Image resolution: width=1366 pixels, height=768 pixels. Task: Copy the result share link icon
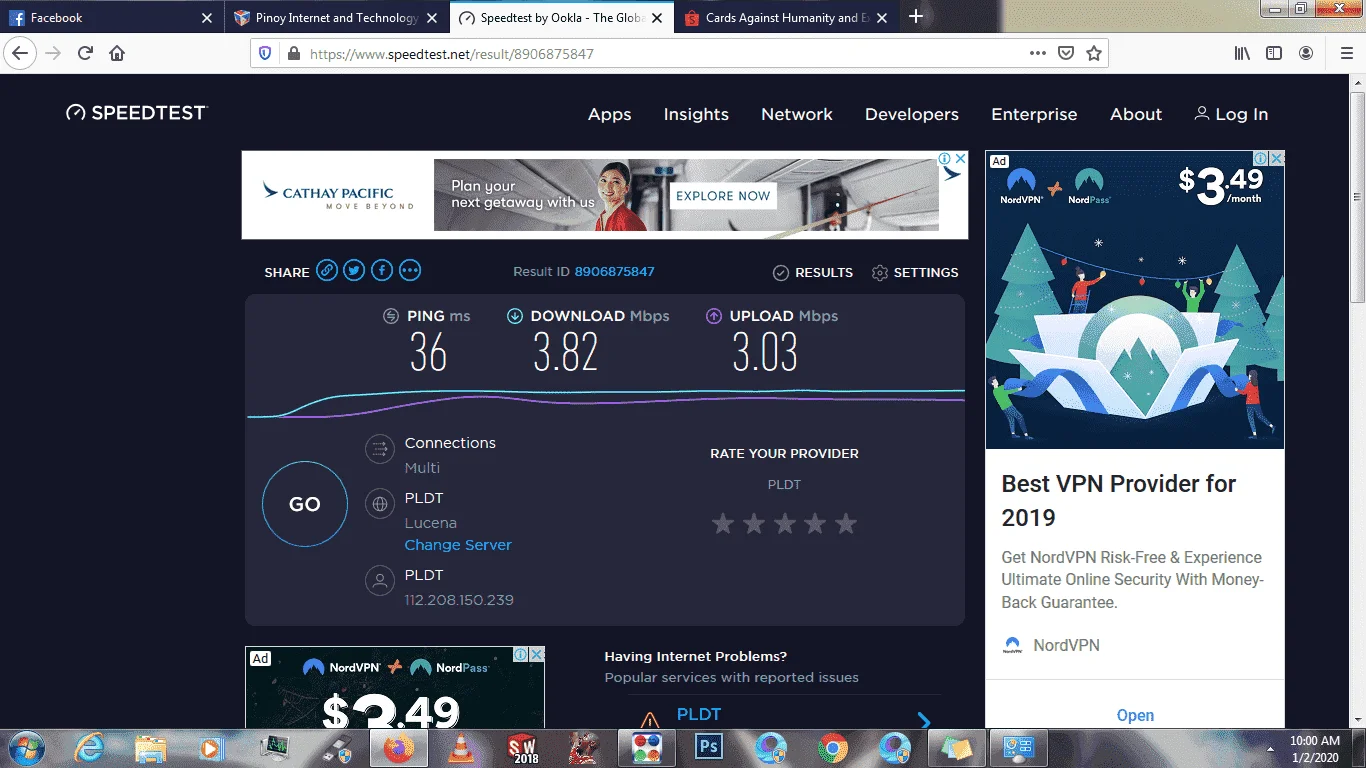tap(327, 270)
